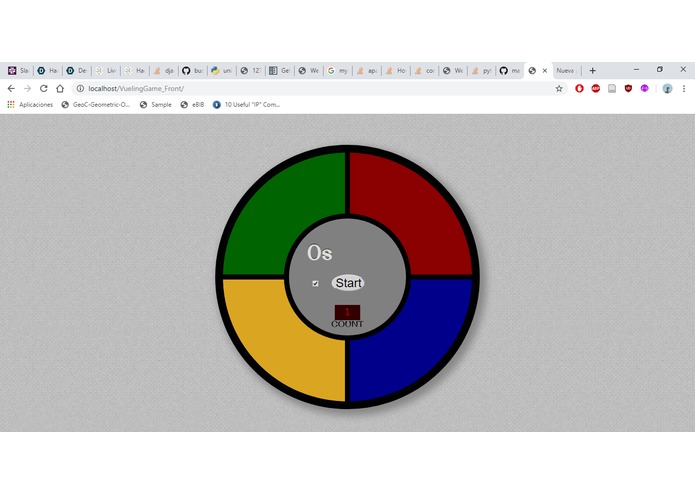Switch to the 'Ho' tab
695x494 pixels.
395,70
